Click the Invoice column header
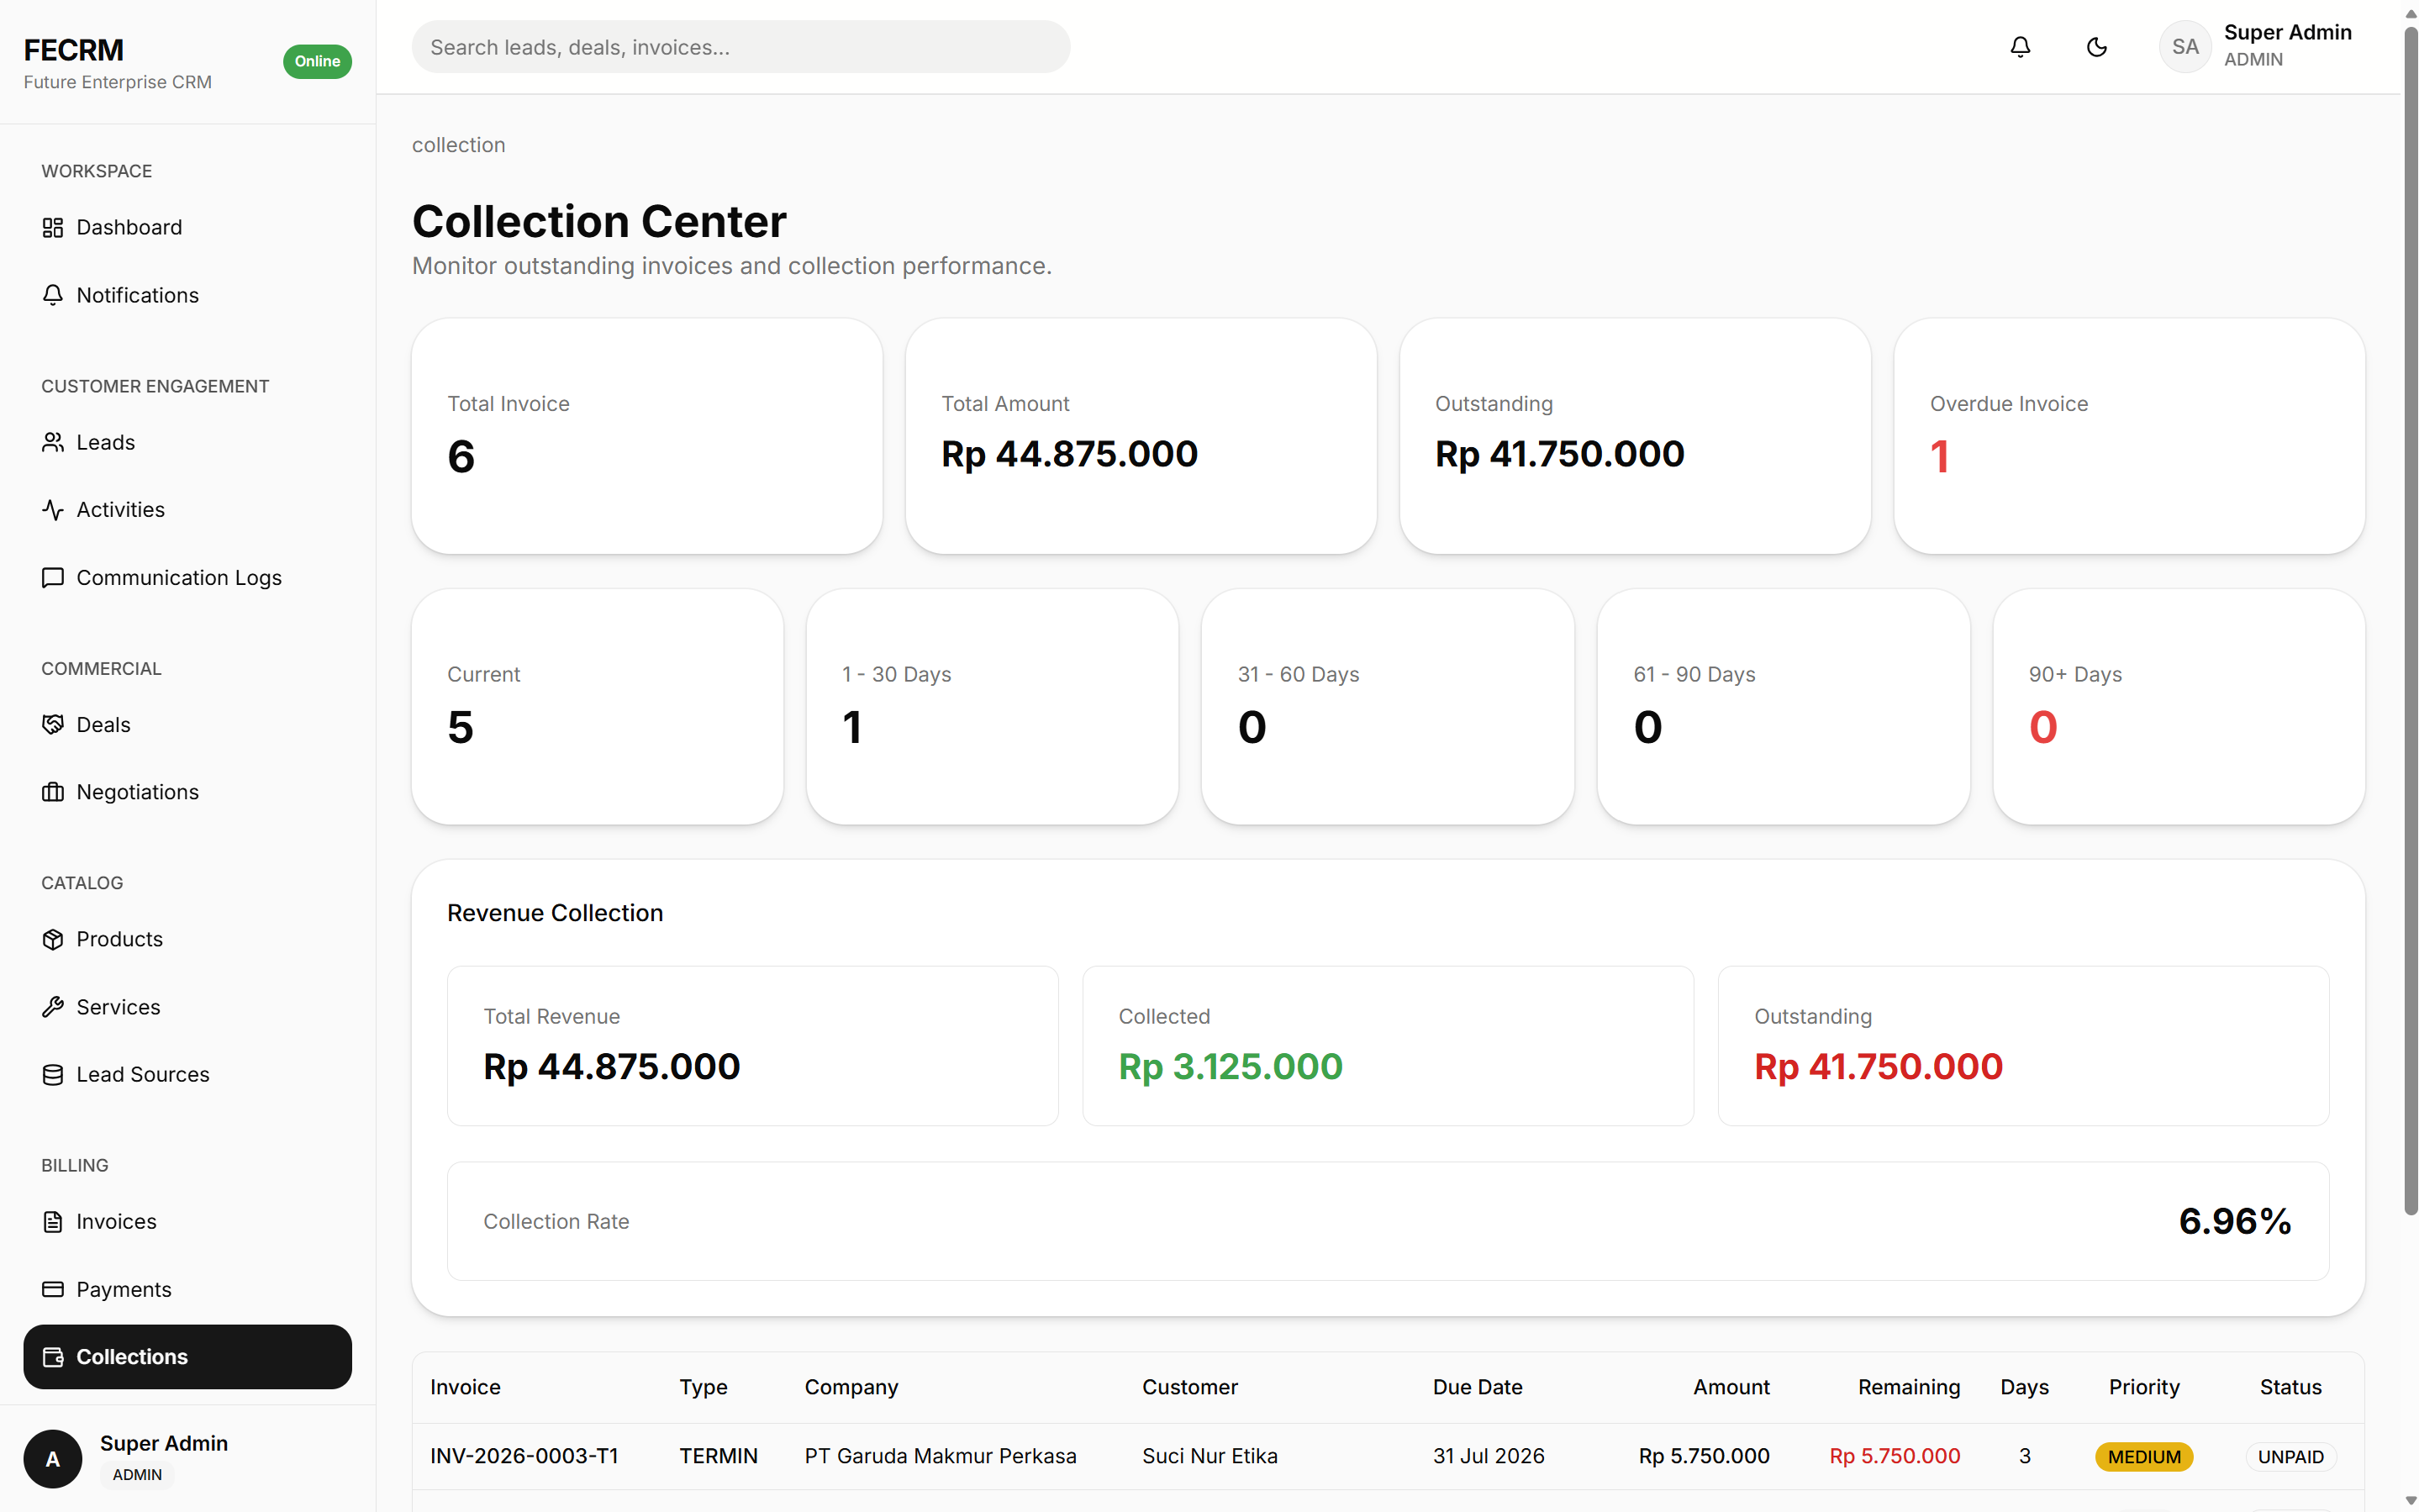 465,1387
